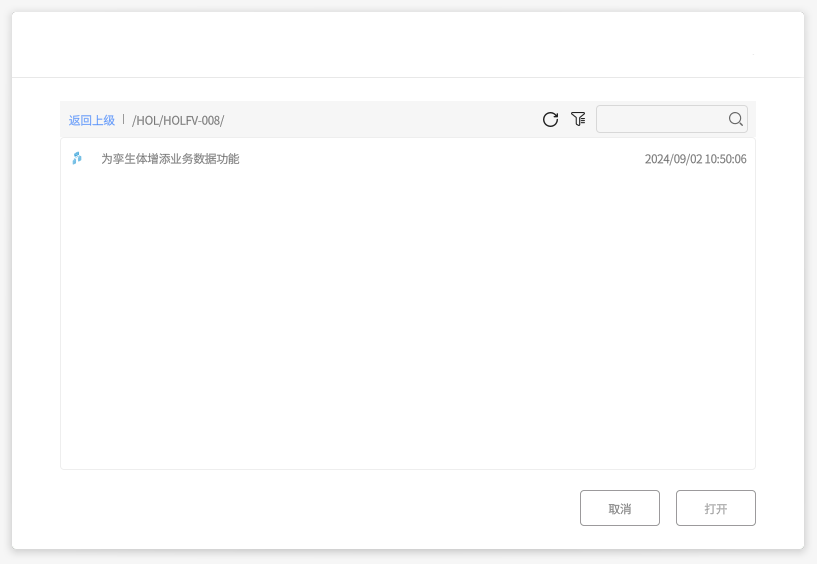Click the blue icon beside 为孪生体增添业务数据功能
Viewport: 817px width, 564px height.
(x=77, y=159)
